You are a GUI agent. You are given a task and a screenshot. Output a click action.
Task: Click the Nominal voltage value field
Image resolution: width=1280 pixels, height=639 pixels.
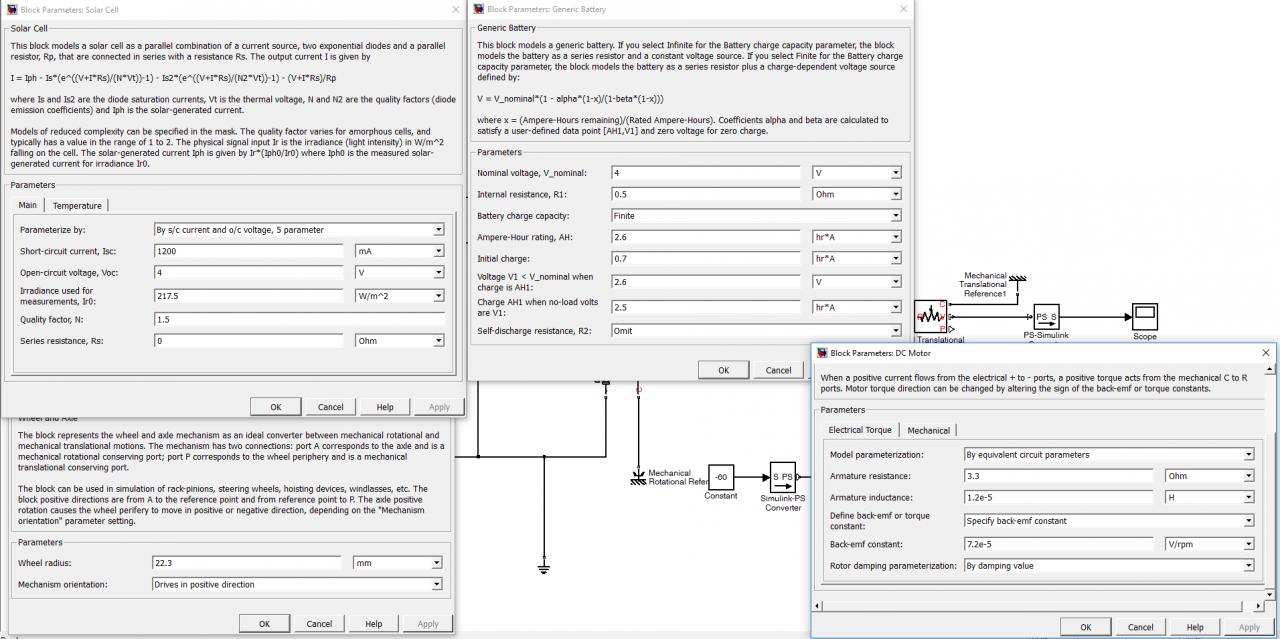(x=706, y=173)
